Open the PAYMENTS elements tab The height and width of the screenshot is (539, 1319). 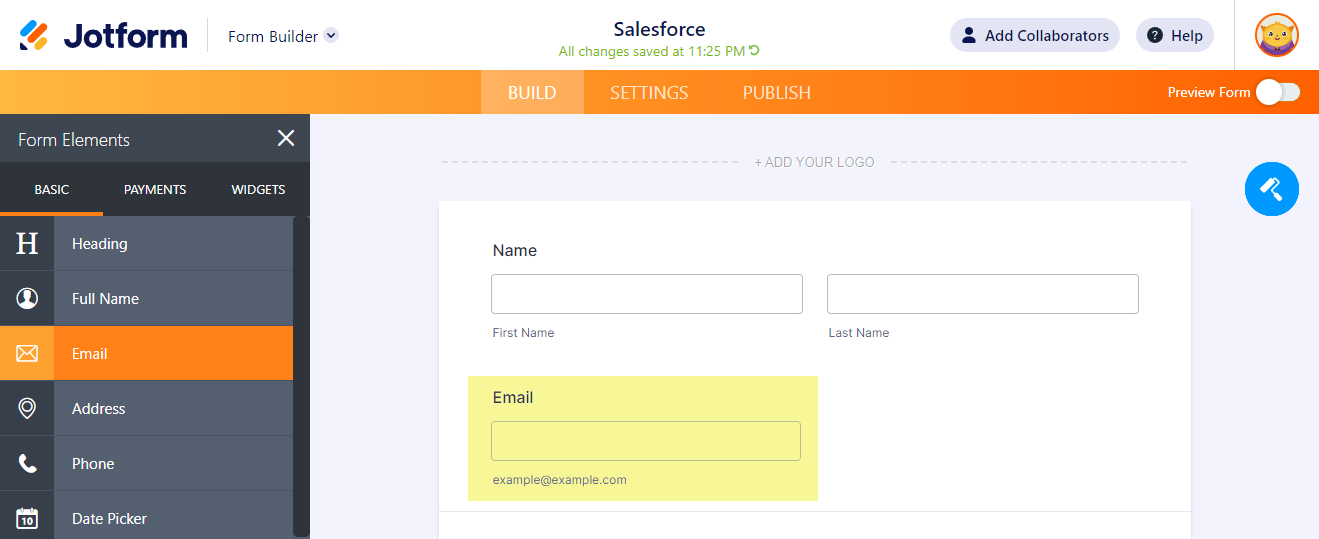[155, 189]
